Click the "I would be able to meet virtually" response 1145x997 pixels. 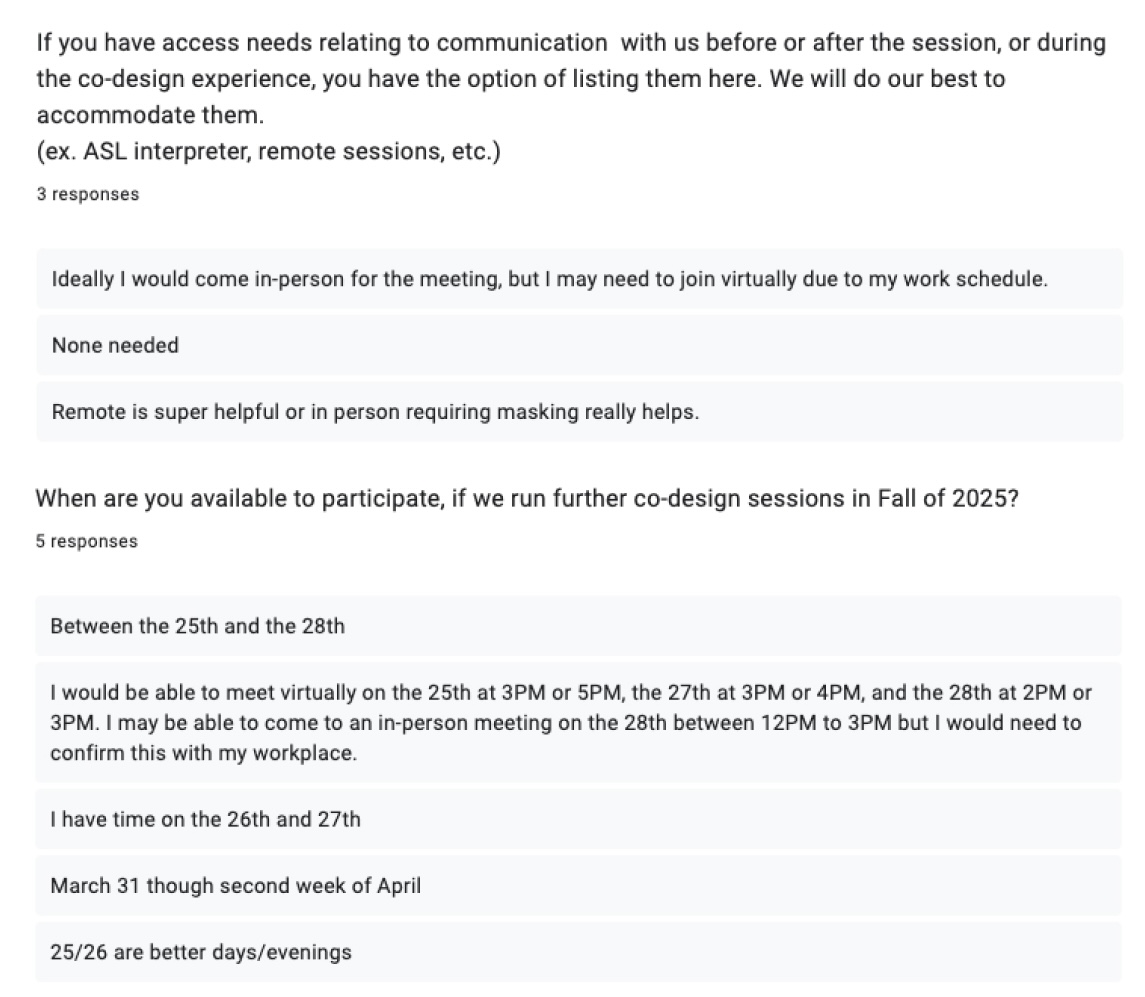tap(578, 722)
